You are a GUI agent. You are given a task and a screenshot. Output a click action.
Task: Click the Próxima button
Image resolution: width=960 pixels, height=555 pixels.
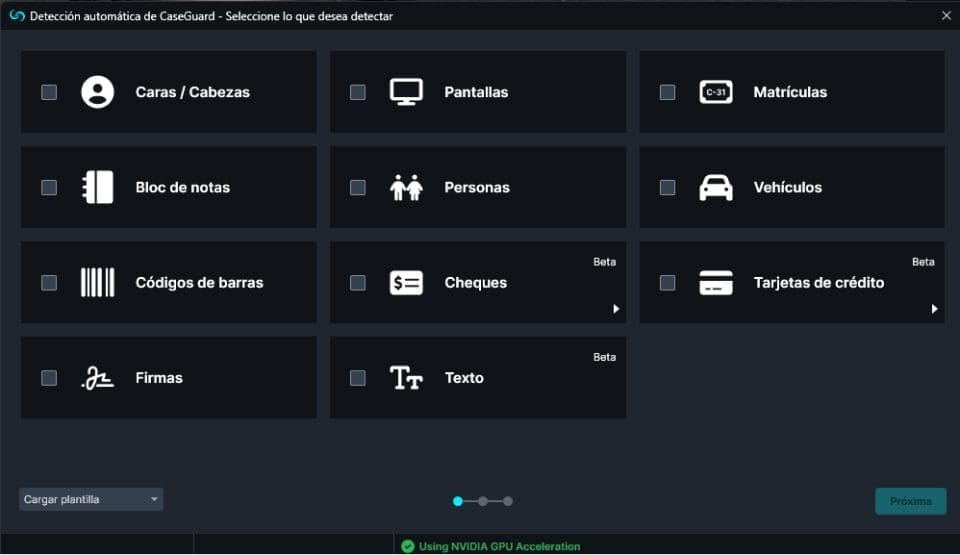[910, 501]
